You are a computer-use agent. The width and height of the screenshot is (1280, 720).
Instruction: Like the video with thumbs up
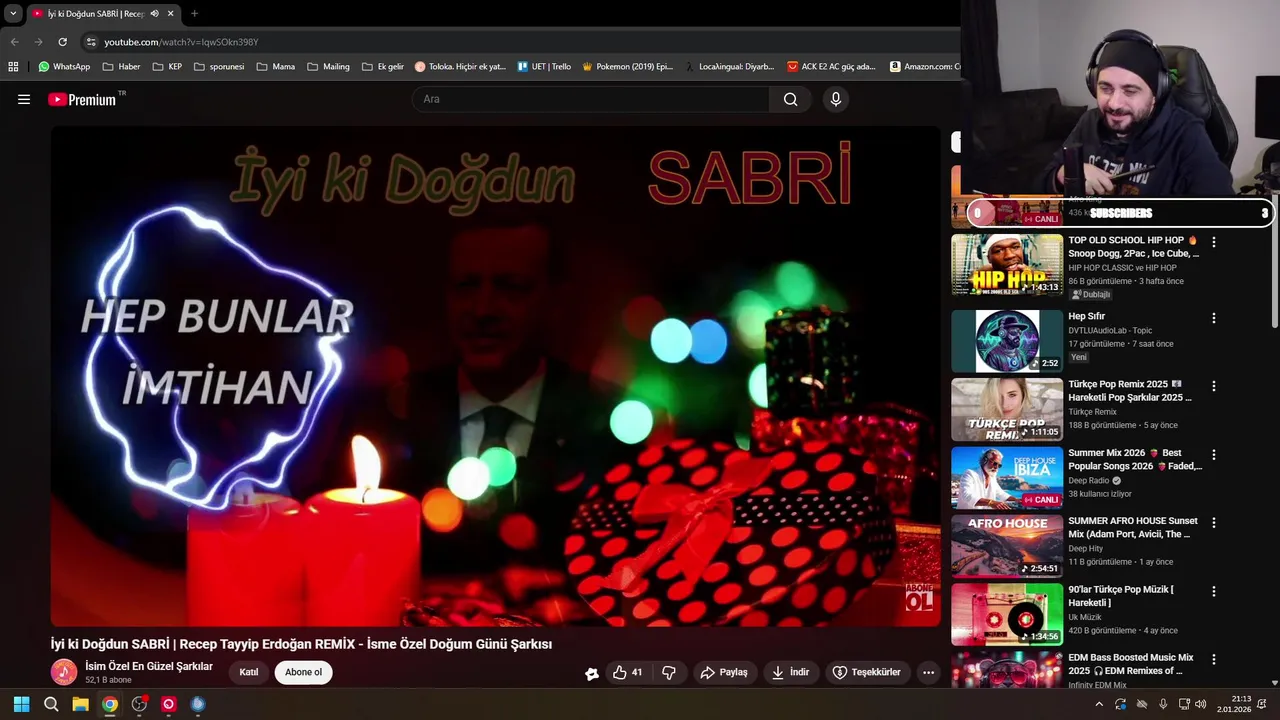point(628,672)
